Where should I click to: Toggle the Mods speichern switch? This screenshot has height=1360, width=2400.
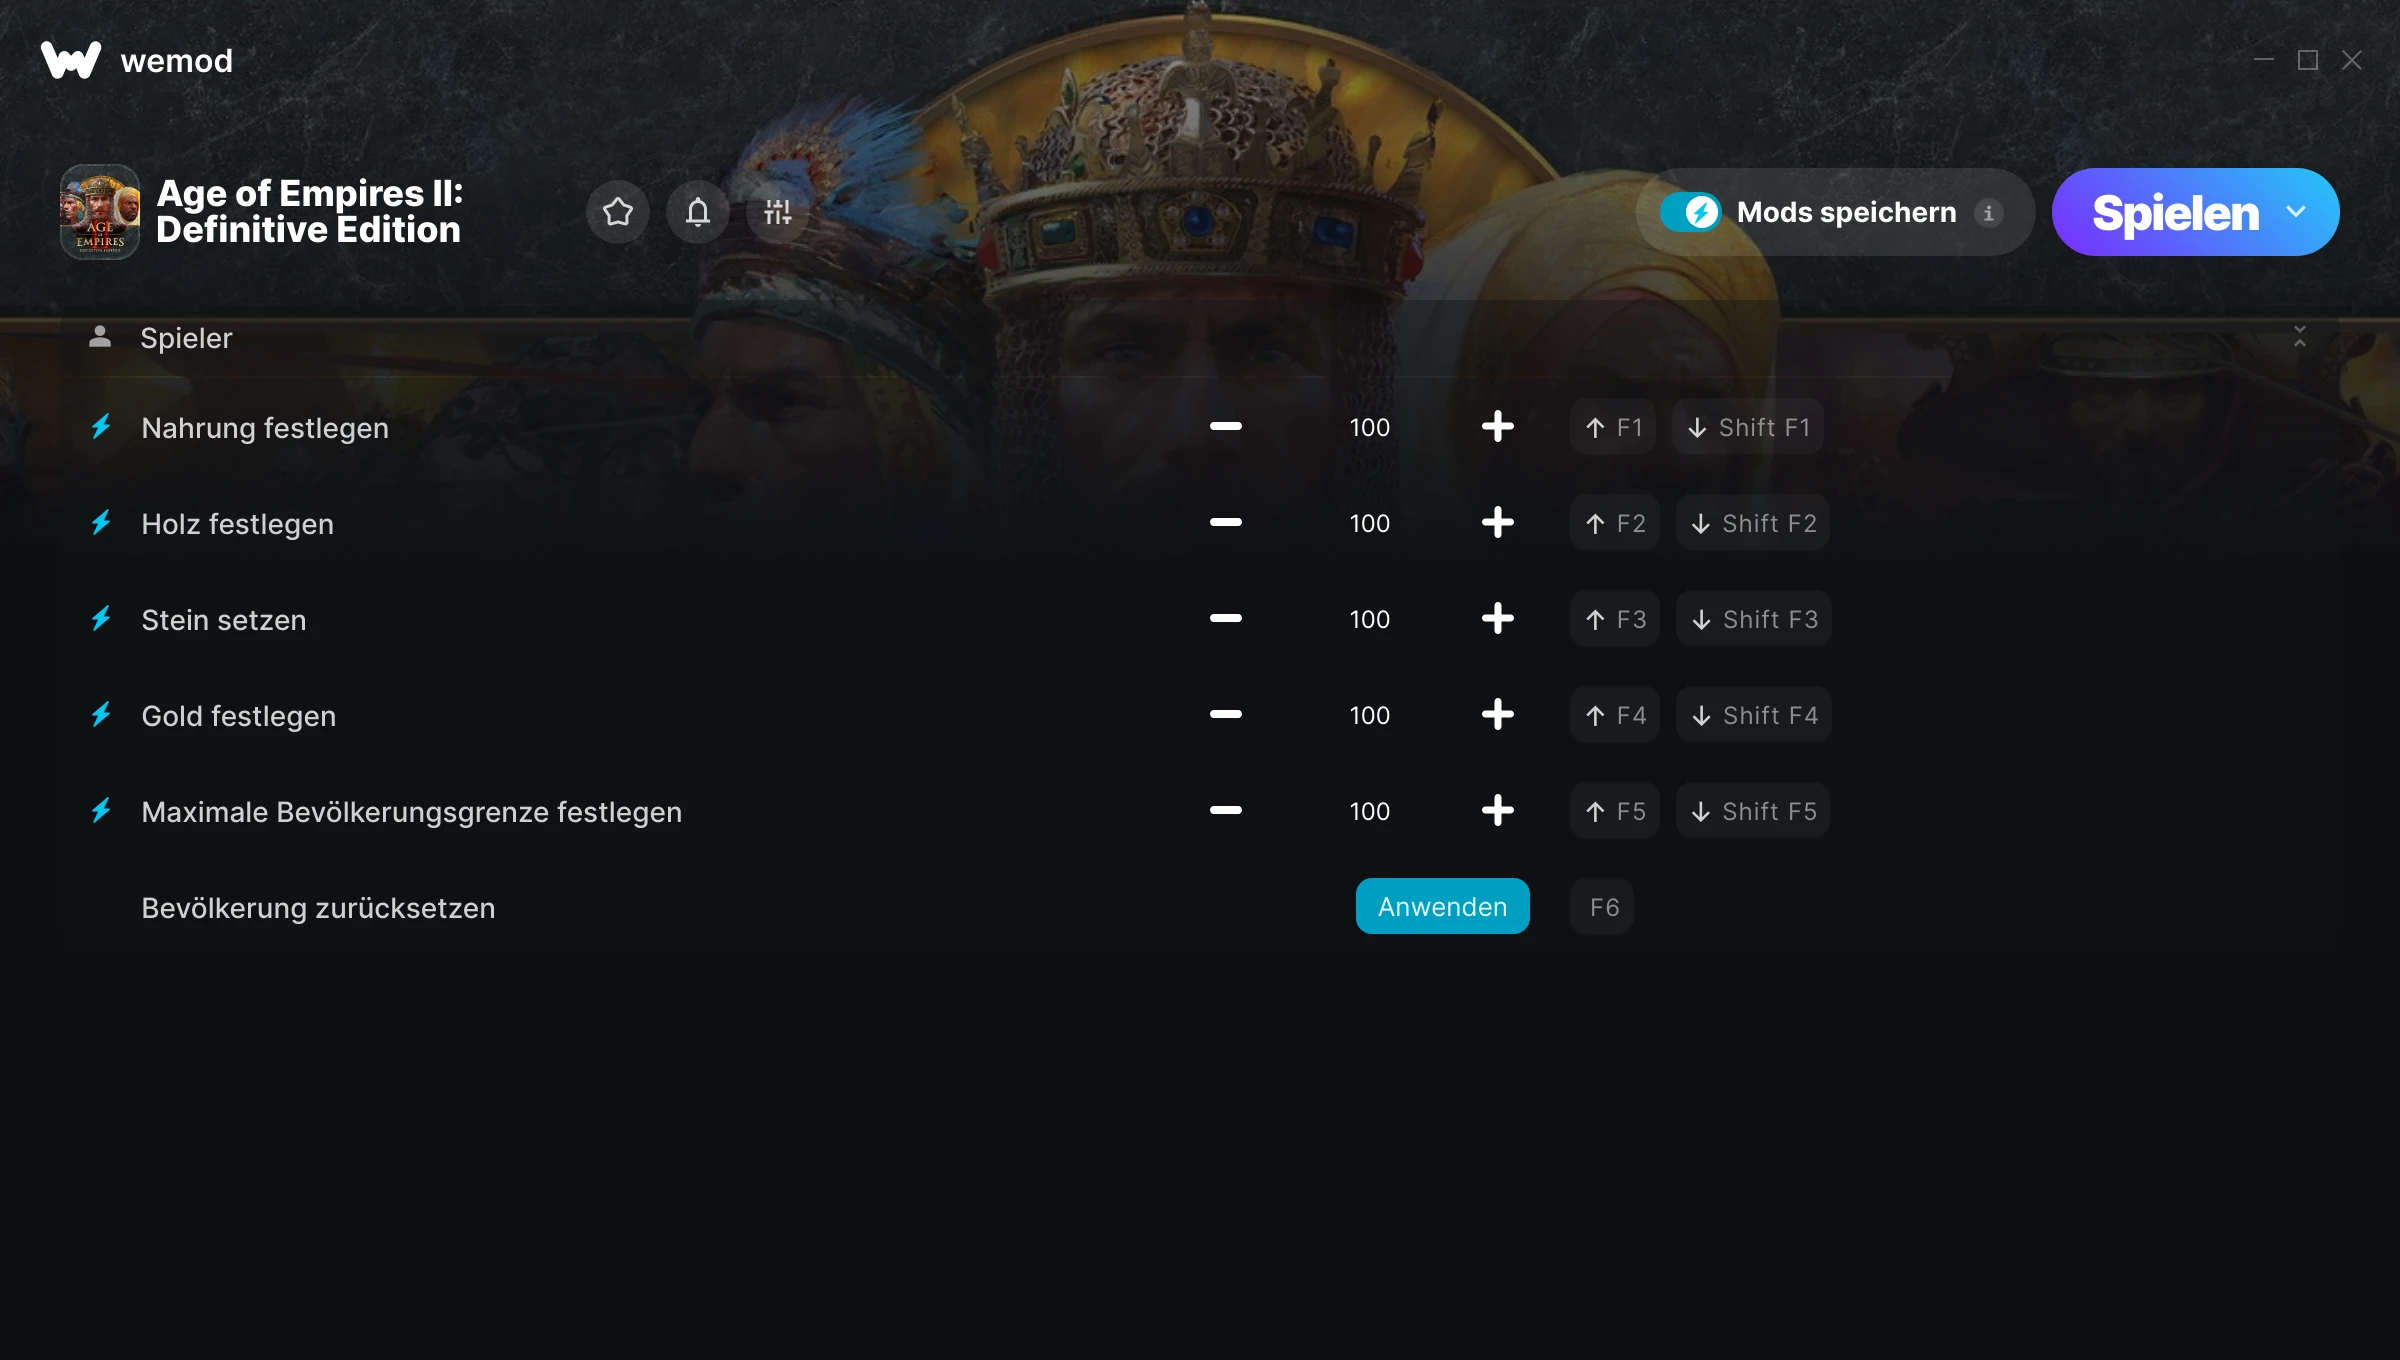click(1691, 212)
